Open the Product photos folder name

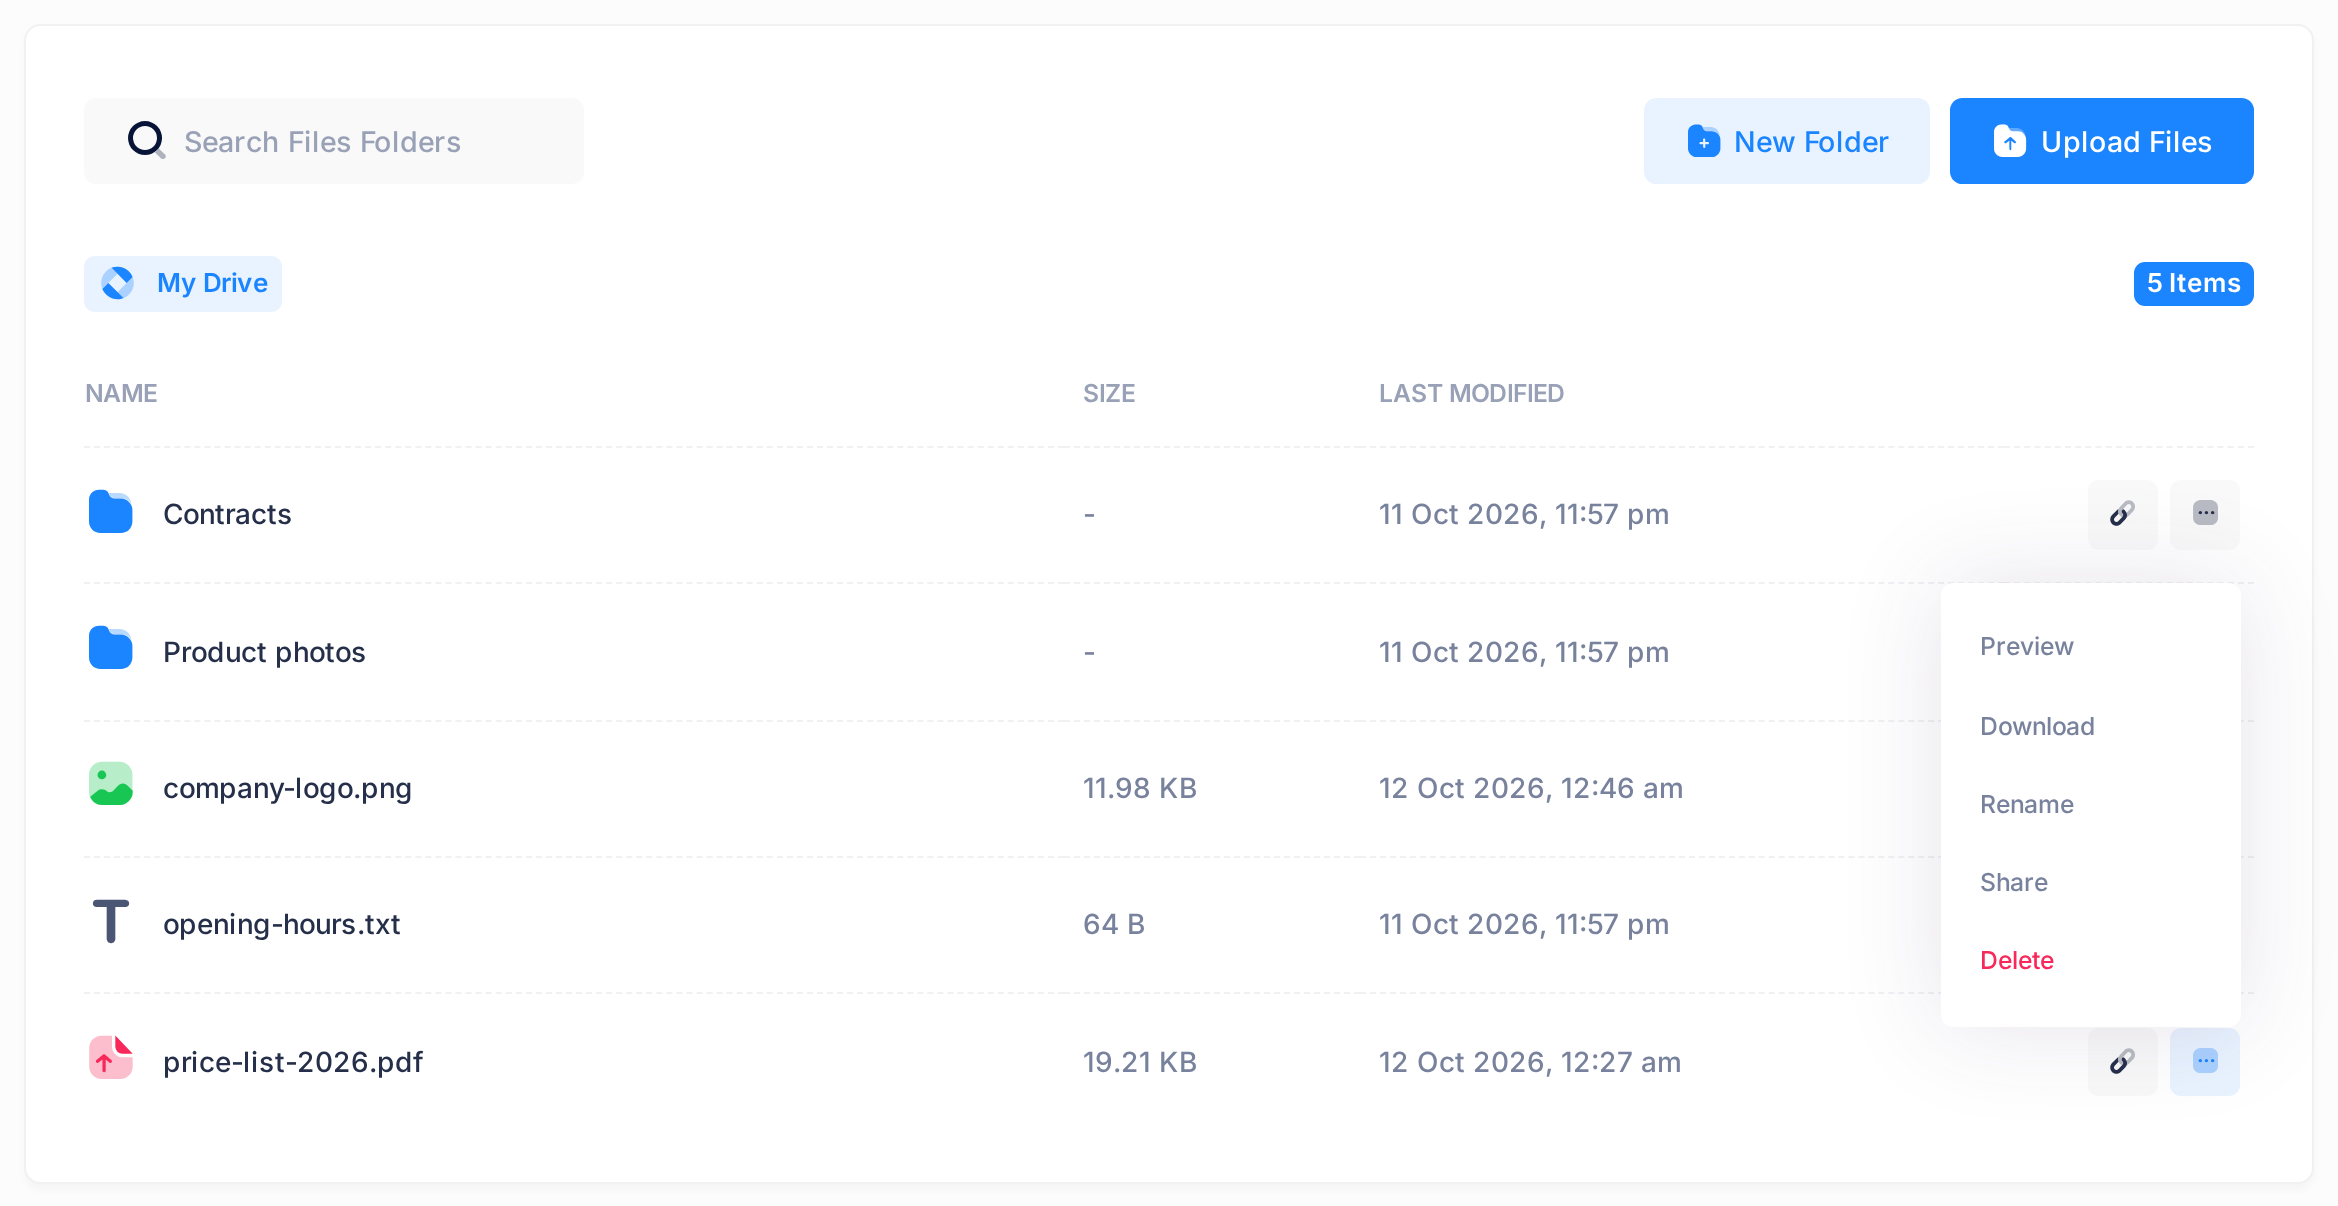point(264,652)
